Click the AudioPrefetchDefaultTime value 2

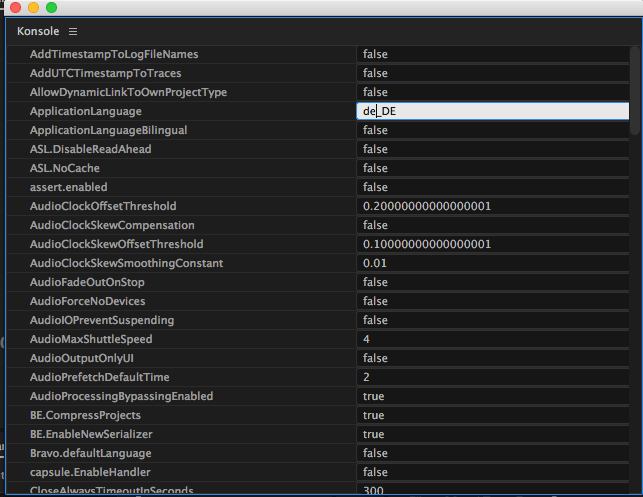(x=490, y=378)
